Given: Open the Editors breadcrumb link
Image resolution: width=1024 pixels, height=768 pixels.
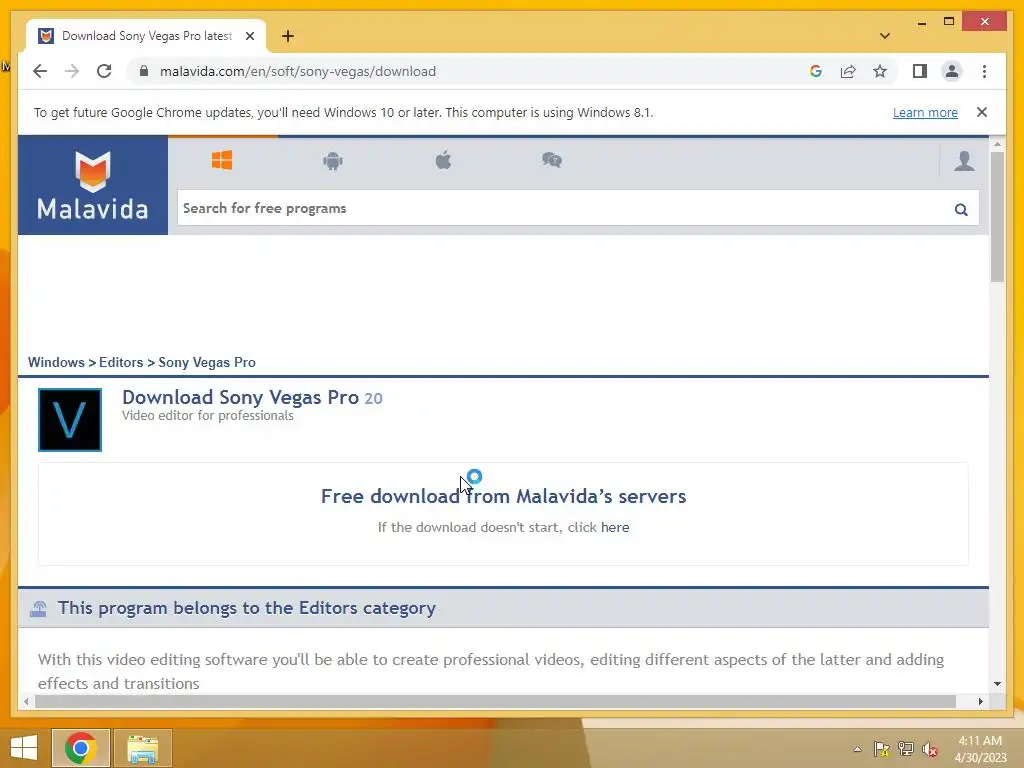Looking at the screenshot, I should pos(121,362).
